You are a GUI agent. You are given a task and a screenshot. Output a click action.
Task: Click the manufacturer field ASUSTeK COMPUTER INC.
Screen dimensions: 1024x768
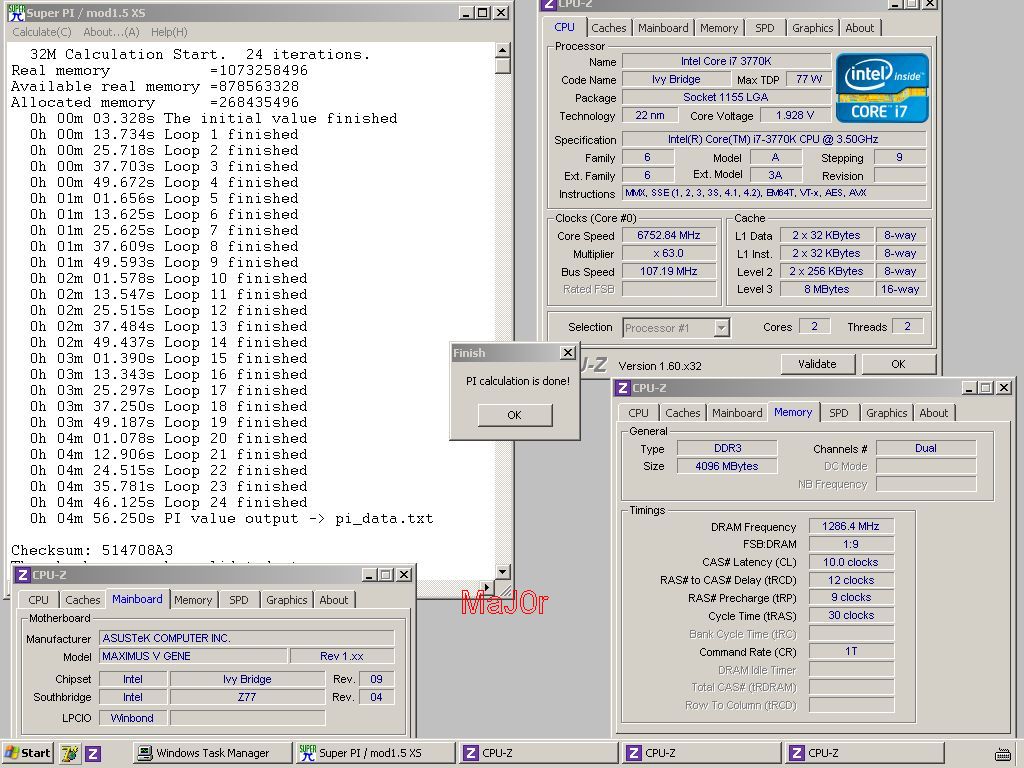coord(247,638)
